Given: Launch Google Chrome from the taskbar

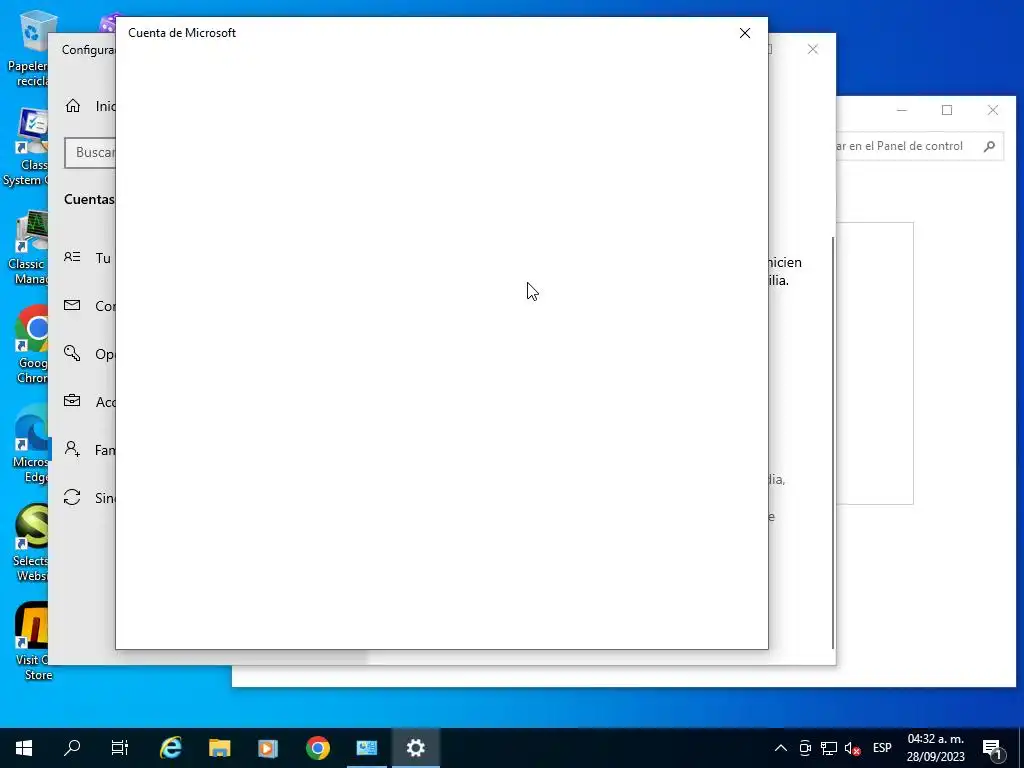Looking at the screenshot, I should [x=317, y=748].
